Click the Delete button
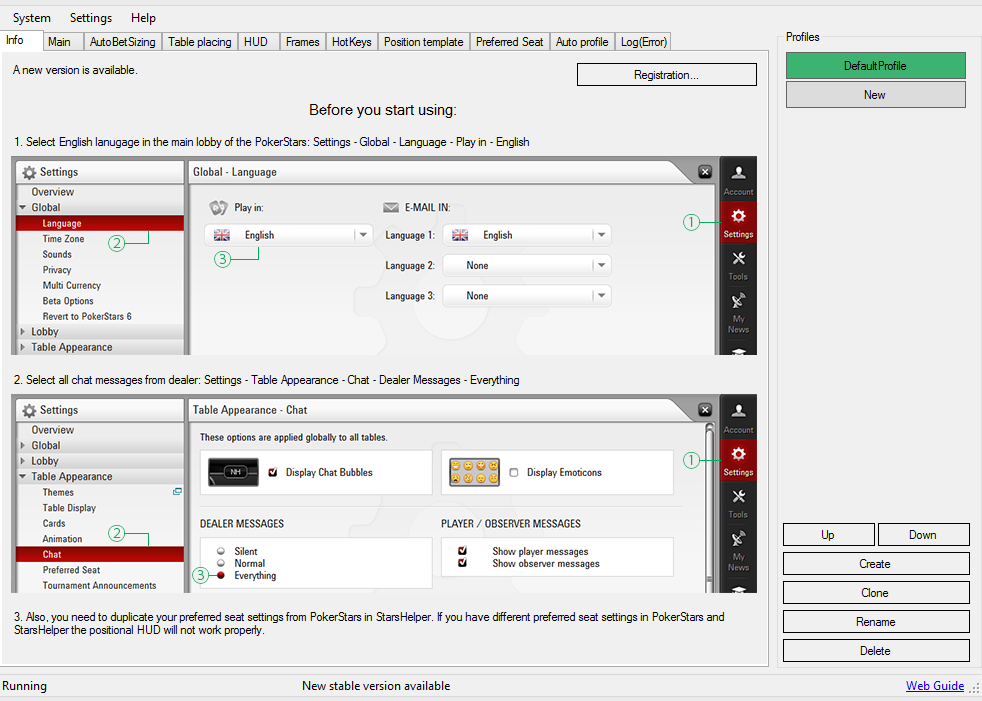982x701 pixels. click(876, 651)
